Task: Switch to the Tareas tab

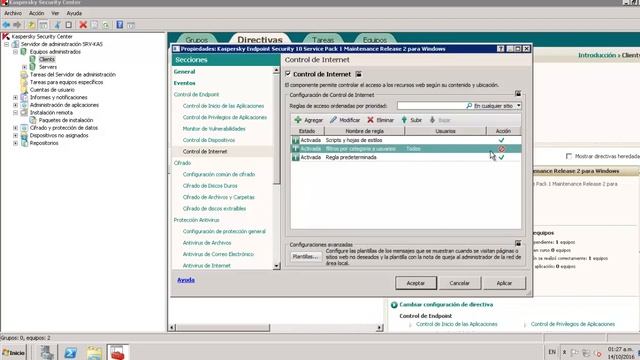Action: tap(323, 40)
